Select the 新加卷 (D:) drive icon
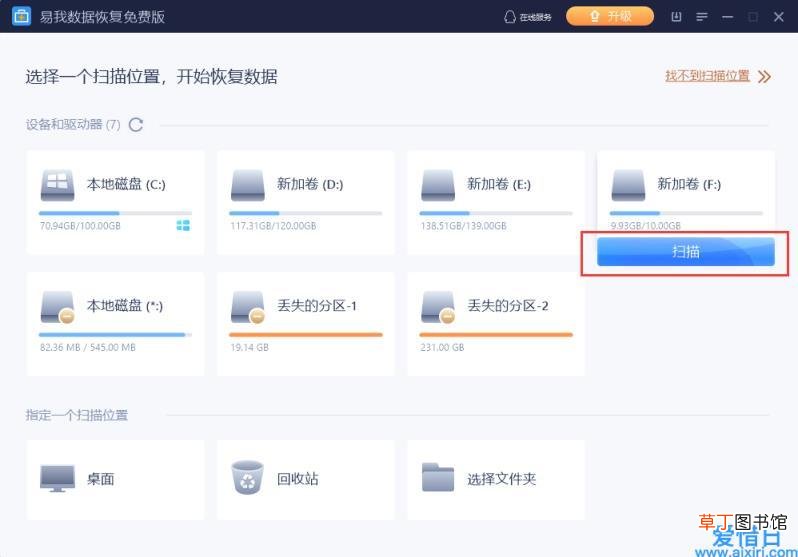The width and height of the screenshot is (798, 557). [x=247, y=185]
